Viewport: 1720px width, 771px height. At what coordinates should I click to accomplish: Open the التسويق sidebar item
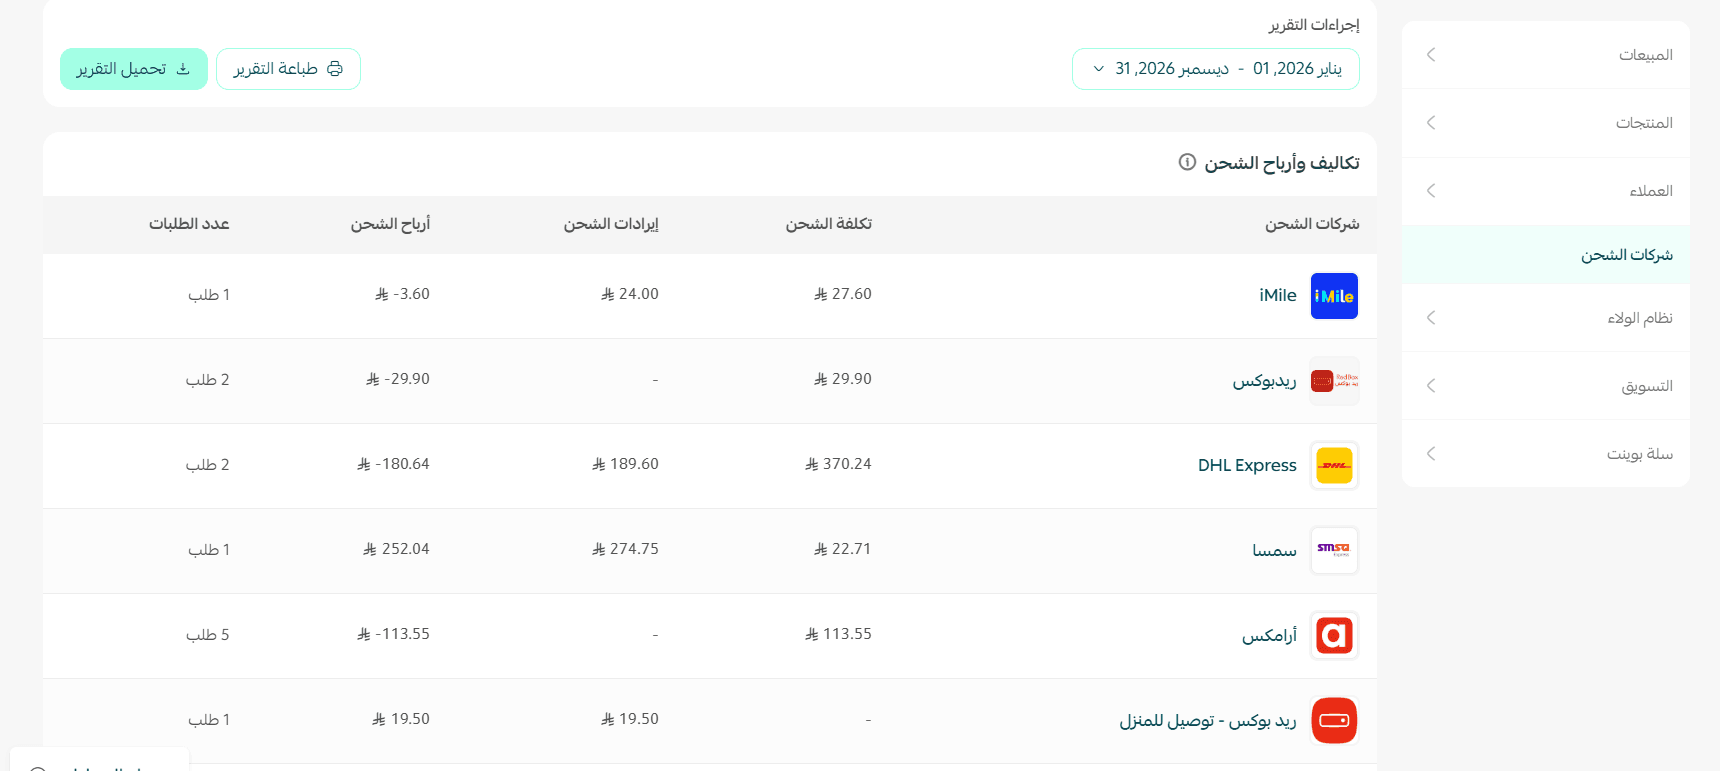tap(1545, 386)
